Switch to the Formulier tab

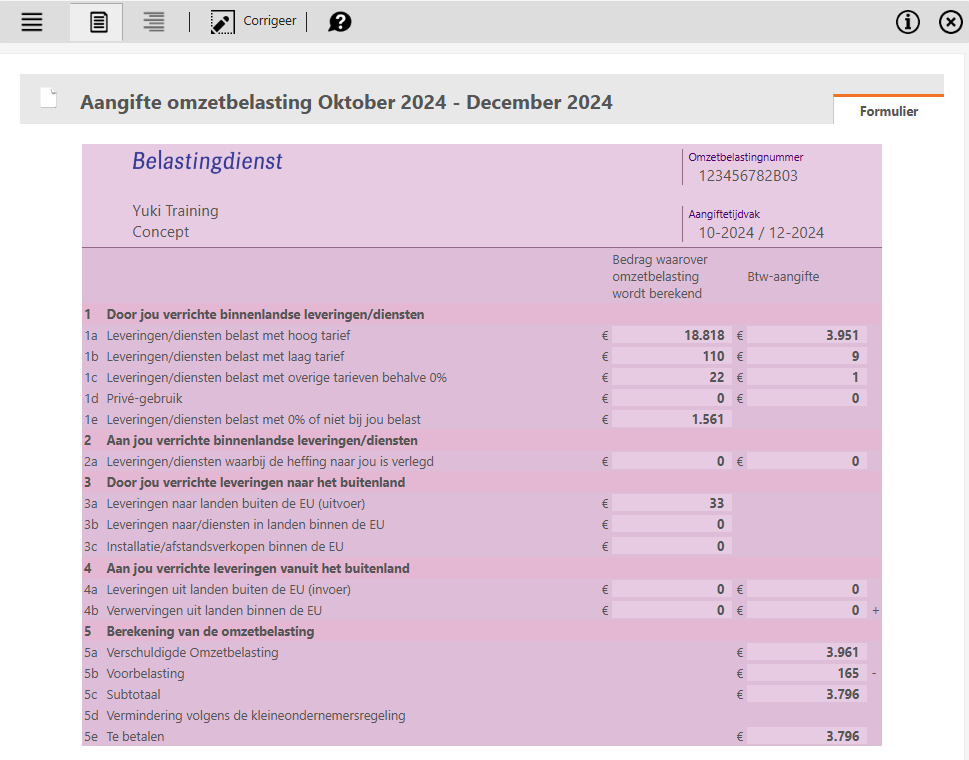coord(888,111)
